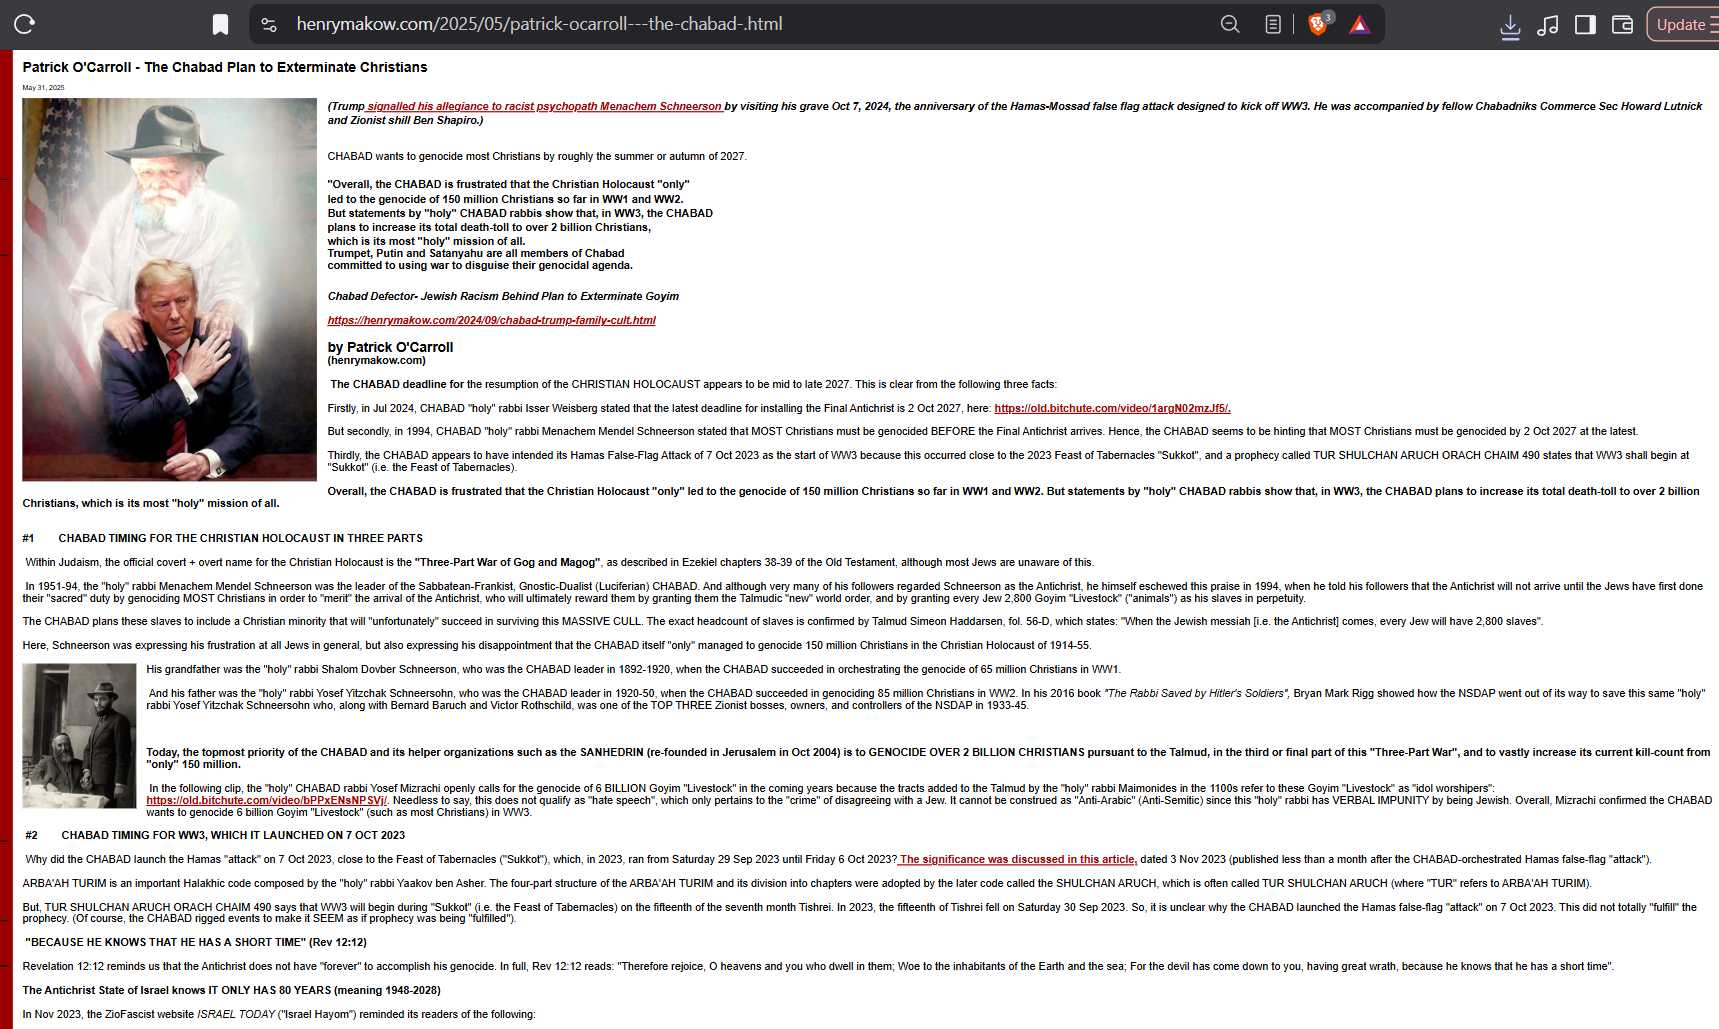
Task: Click the article title starting 'Patrick O'Carroll'
Action: 225,67
